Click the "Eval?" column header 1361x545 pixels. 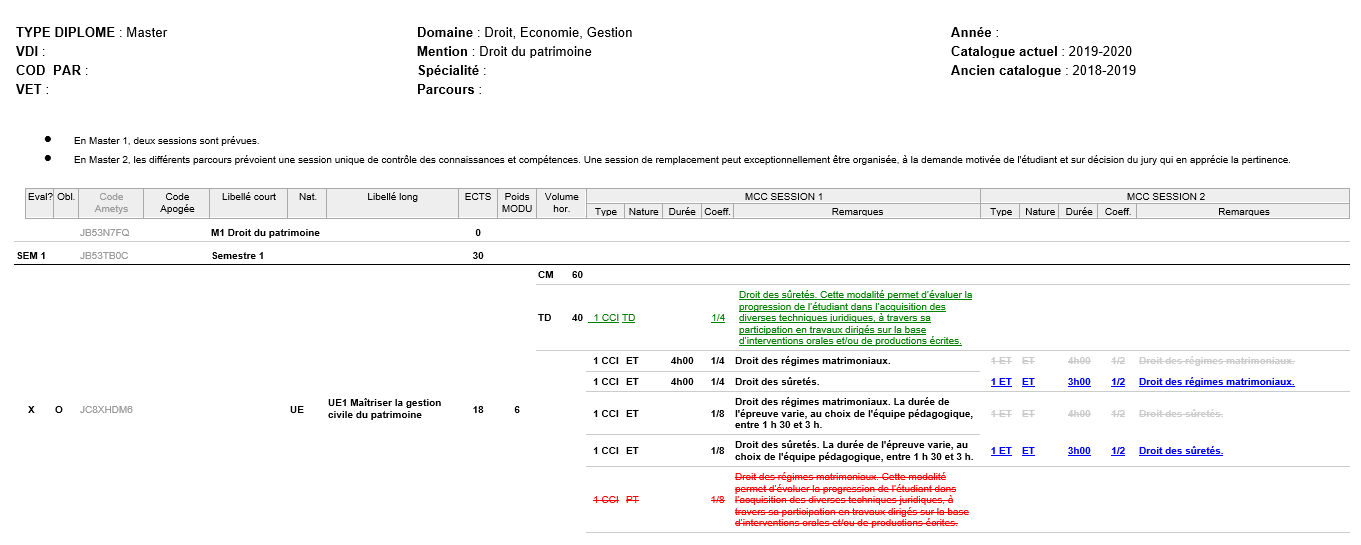click(40, 197)
